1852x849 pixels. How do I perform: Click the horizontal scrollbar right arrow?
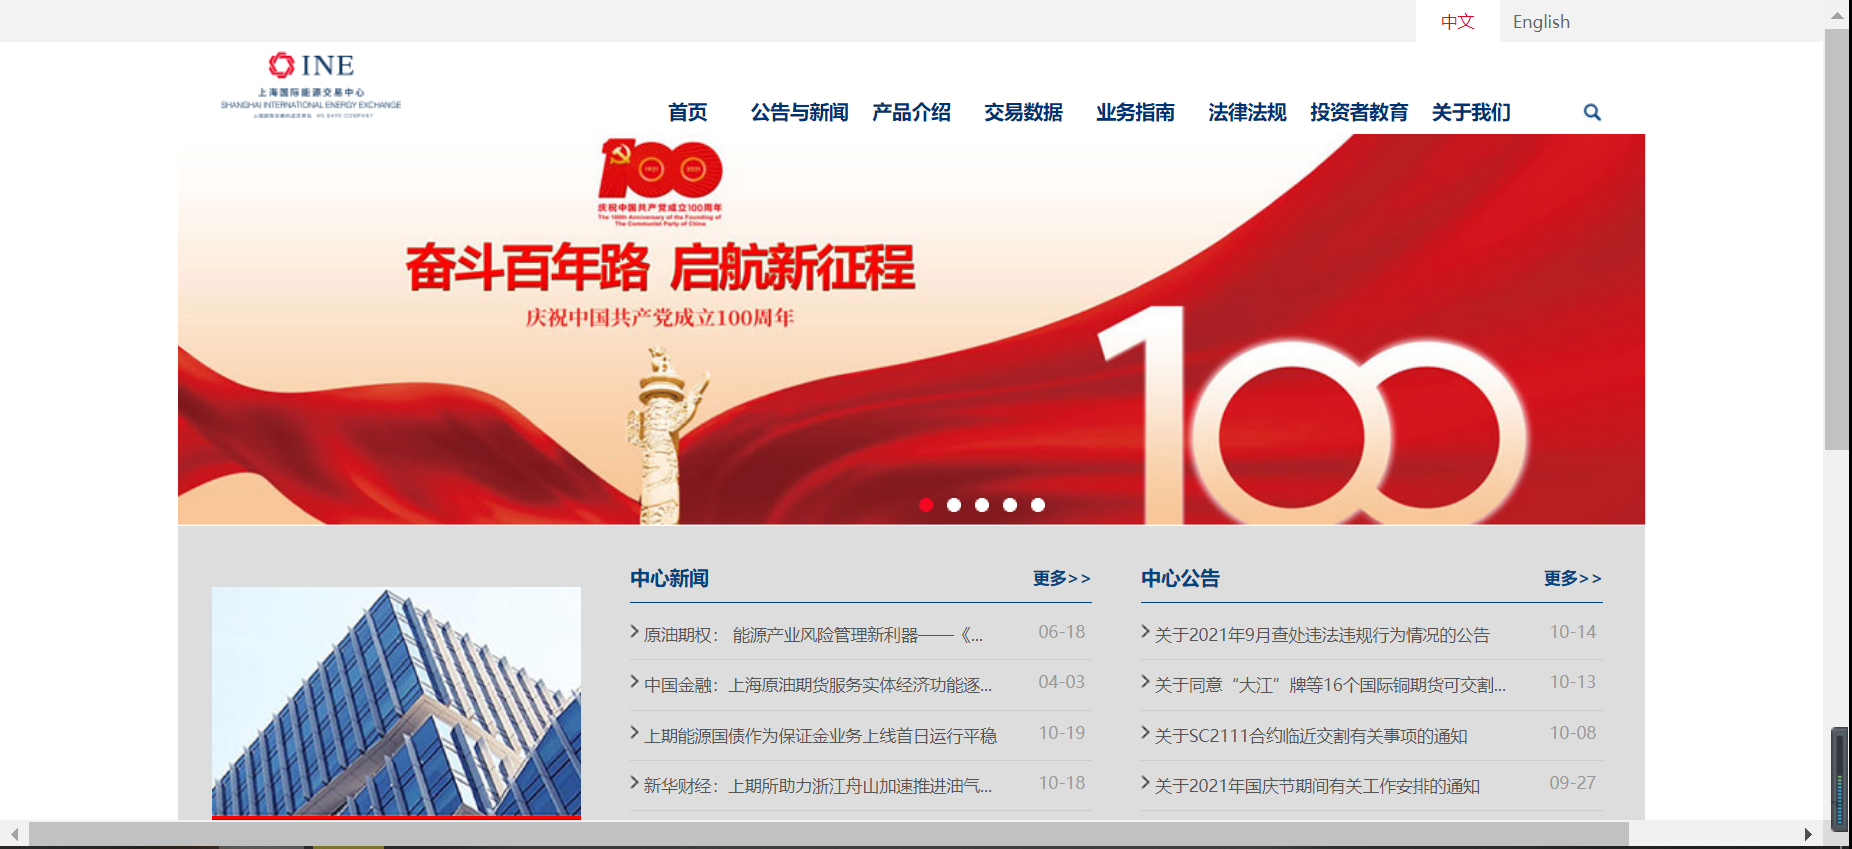(x=1807, y=834)
